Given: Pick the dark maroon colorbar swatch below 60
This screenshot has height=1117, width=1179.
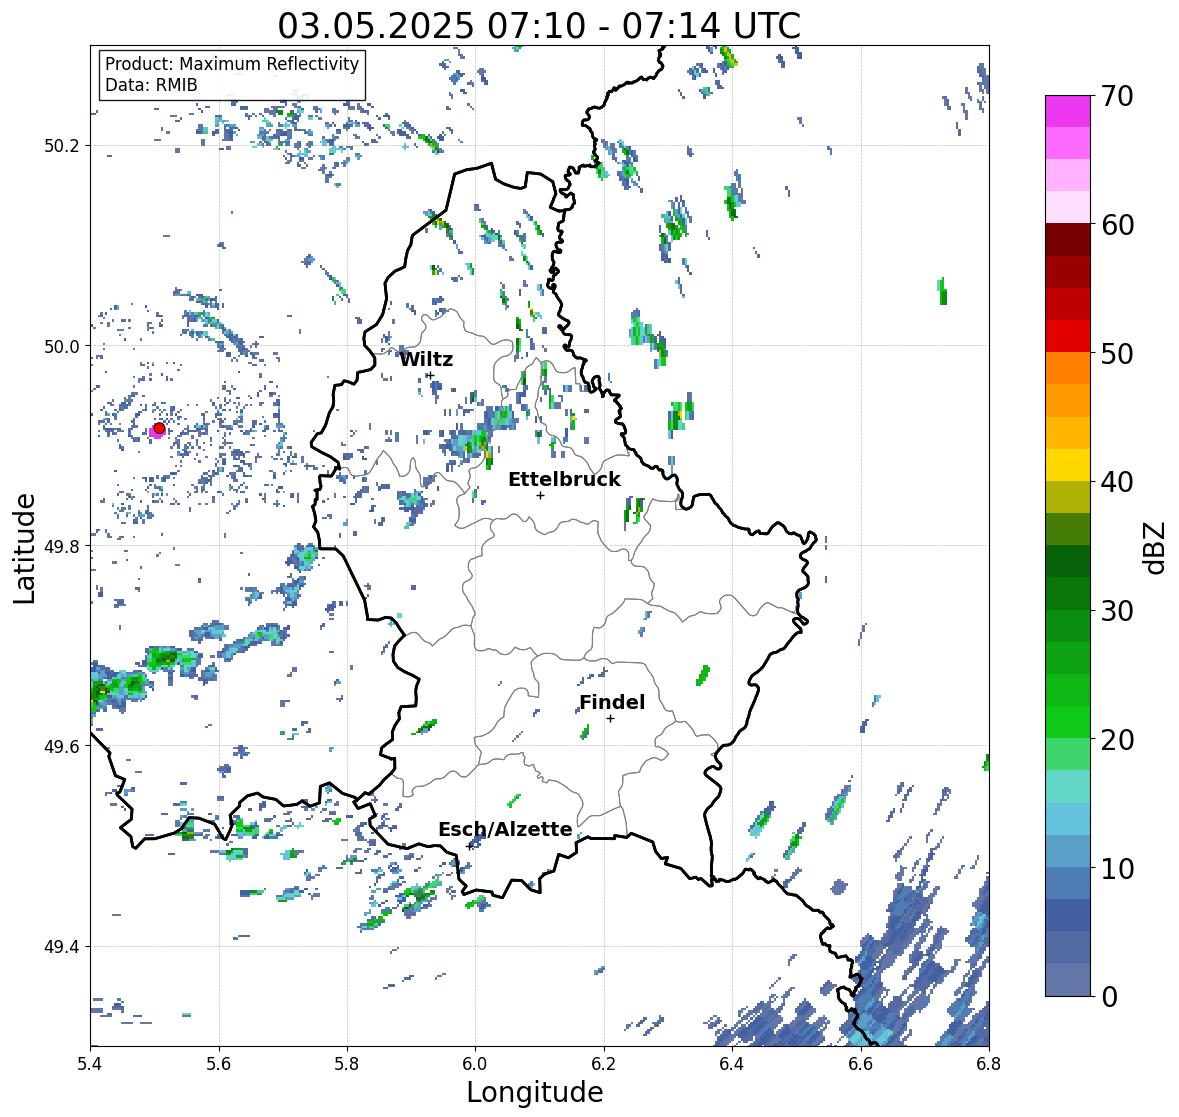Looking at the screenshot, I should tap(1068, 239).
